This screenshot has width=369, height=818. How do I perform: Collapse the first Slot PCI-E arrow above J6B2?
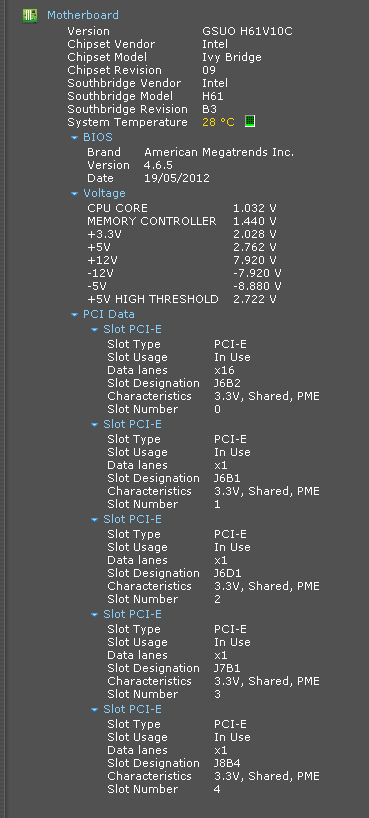[94, 330]
